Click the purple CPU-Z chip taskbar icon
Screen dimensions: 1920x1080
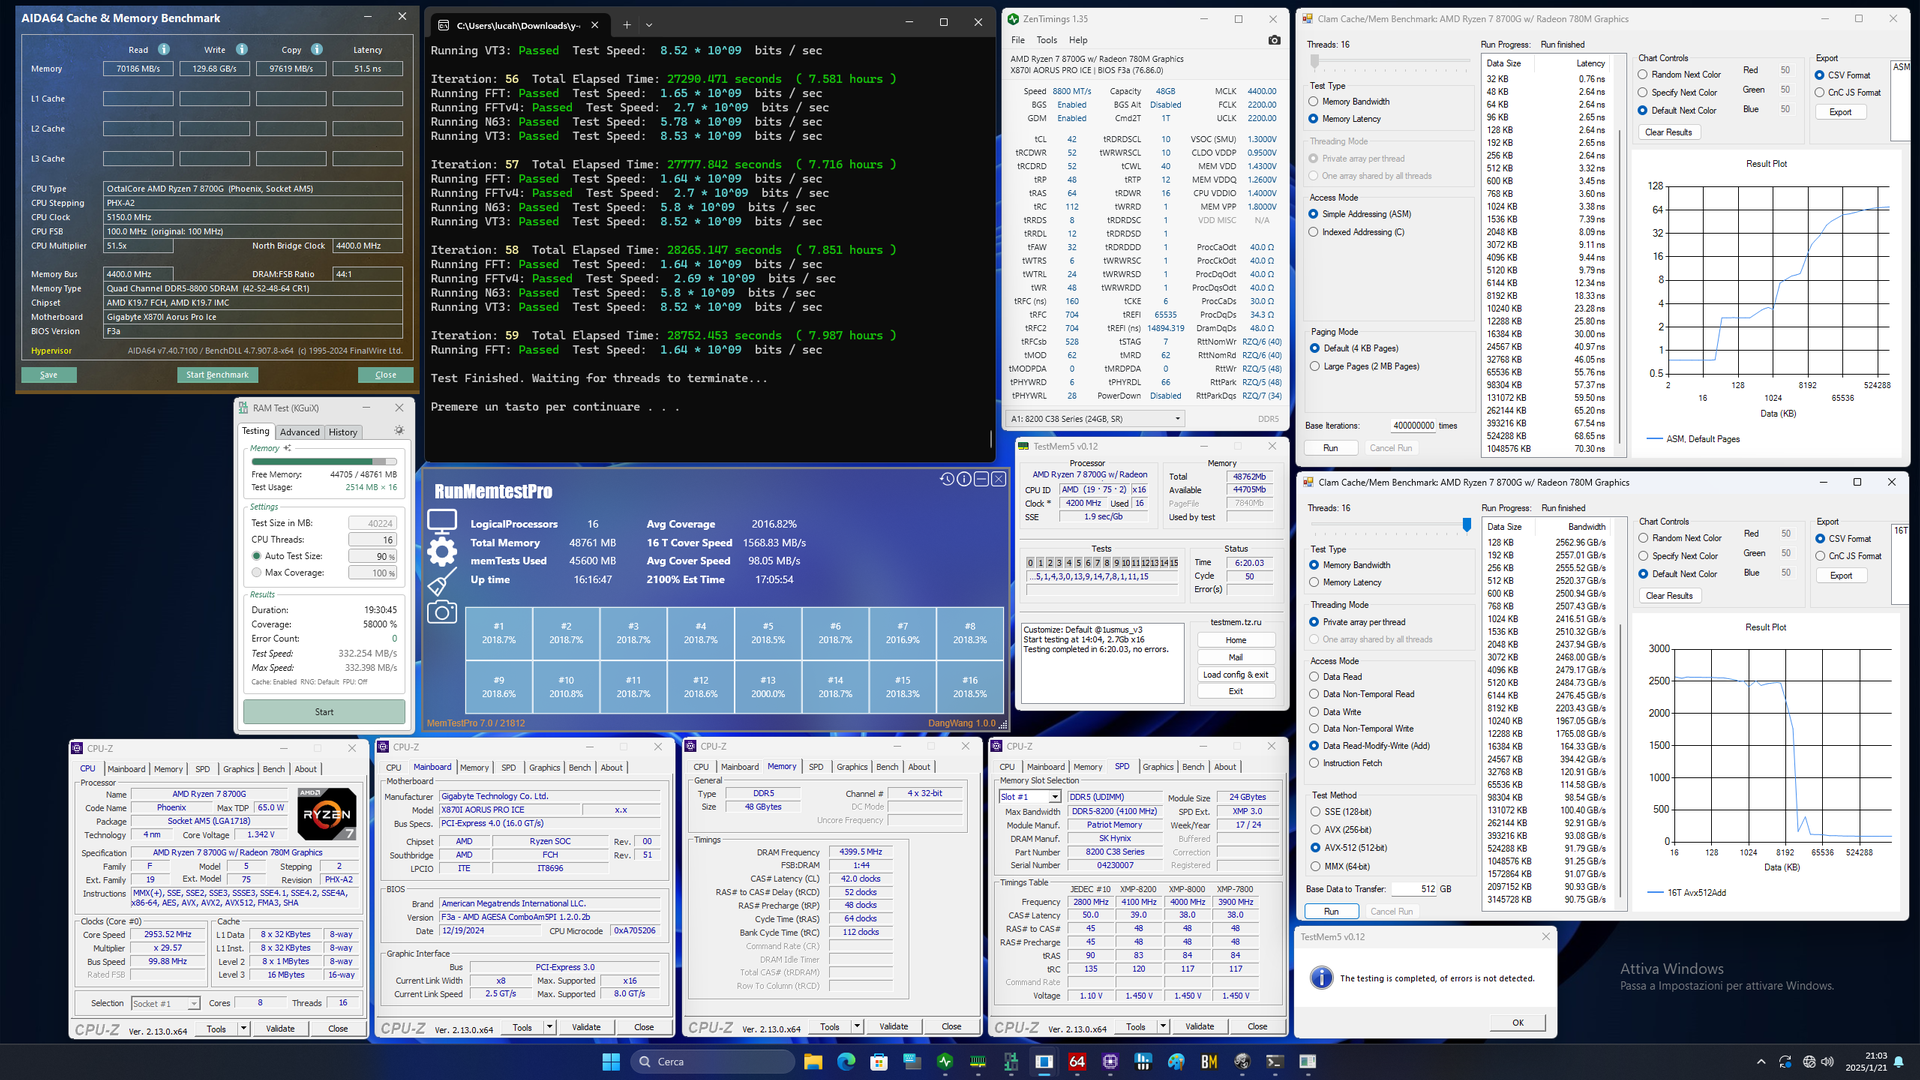1110,1062
